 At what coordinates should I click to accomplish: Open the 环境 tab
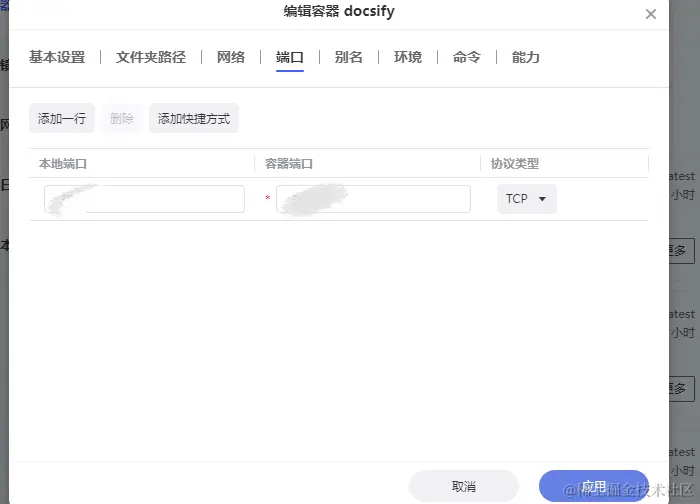pyautogui.click(x=408, y=57)
